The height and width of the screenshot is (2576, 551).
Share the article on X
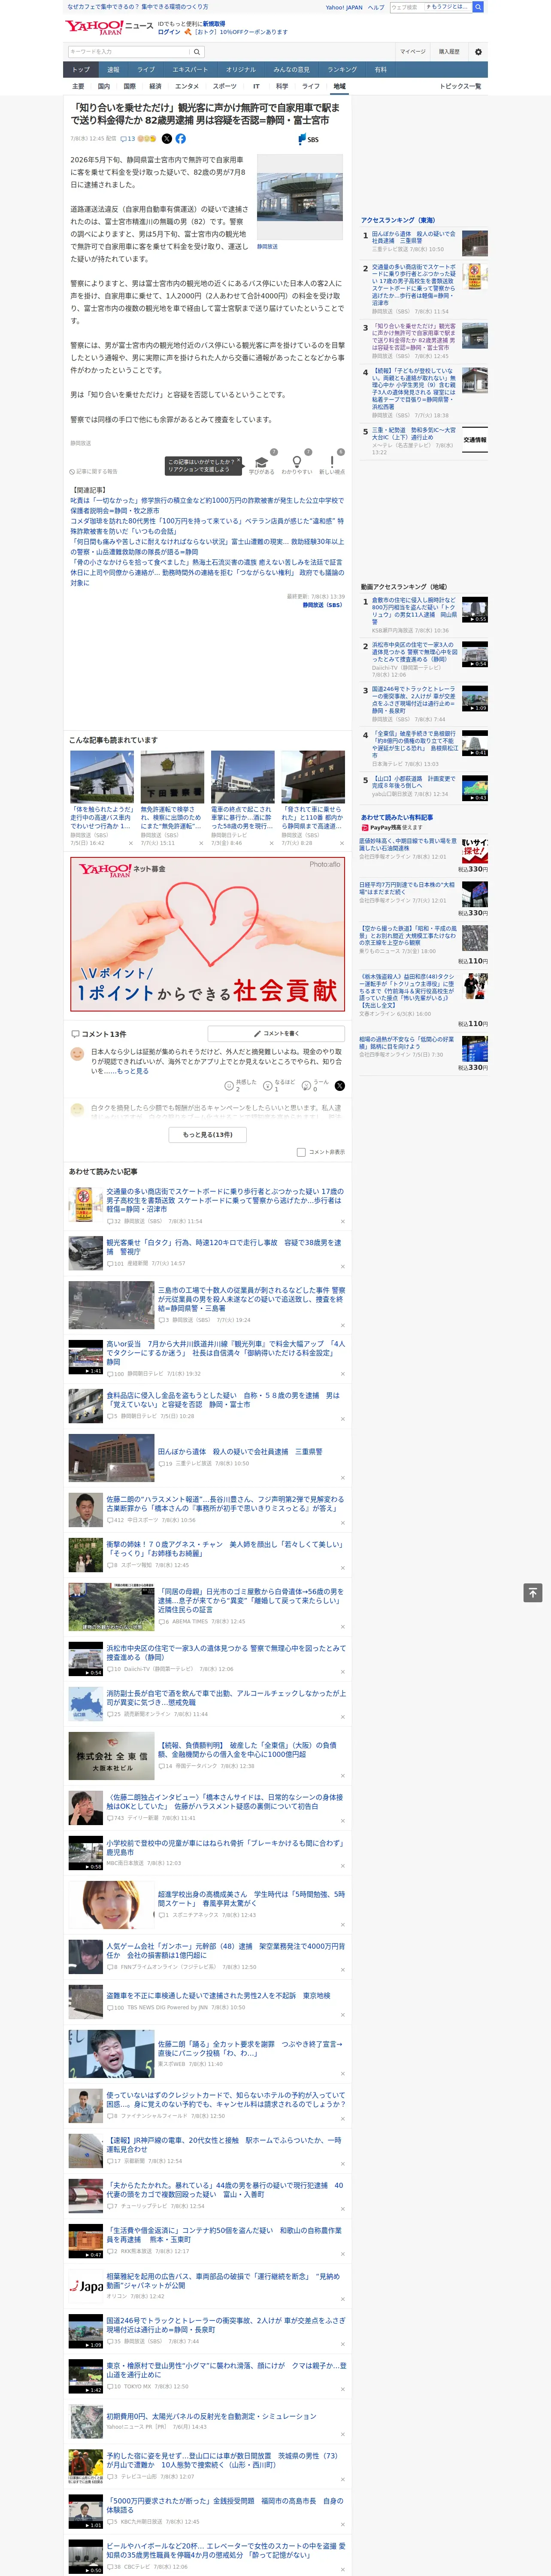167,139
